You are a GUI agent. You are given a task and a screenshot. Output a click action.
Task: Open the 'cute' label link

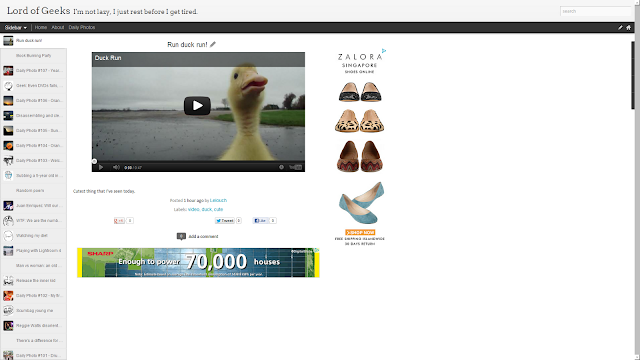click(218, 209)
